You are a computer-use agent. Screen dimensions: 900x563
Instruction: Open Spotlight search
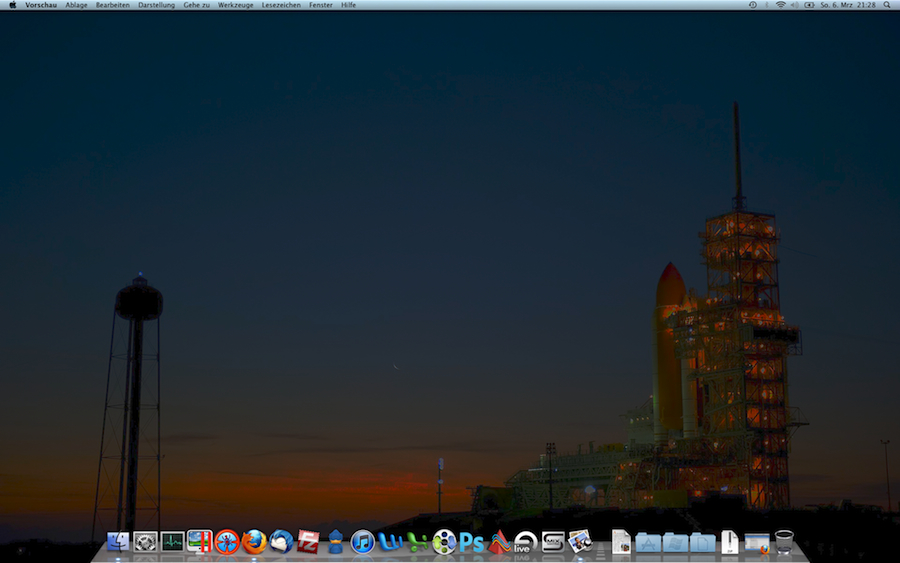pyautogui.click(x=886, y=5)
